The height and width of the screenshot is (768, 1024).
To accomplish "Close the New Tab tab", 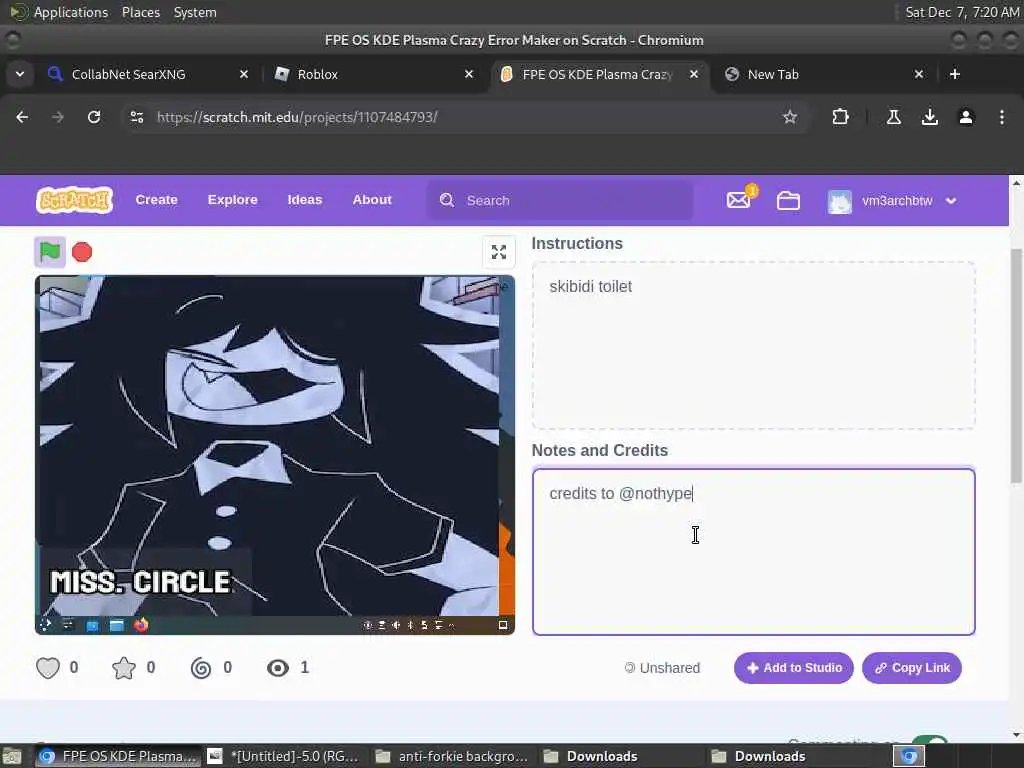I will (x=919, y=74).
